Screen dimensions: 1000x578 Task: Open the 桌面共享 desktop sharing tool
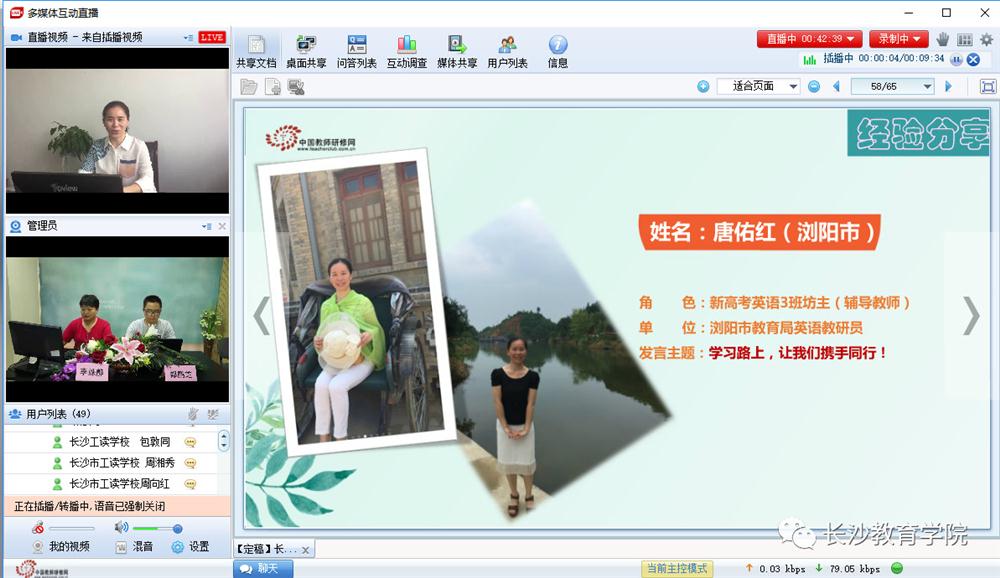[306, 51]
